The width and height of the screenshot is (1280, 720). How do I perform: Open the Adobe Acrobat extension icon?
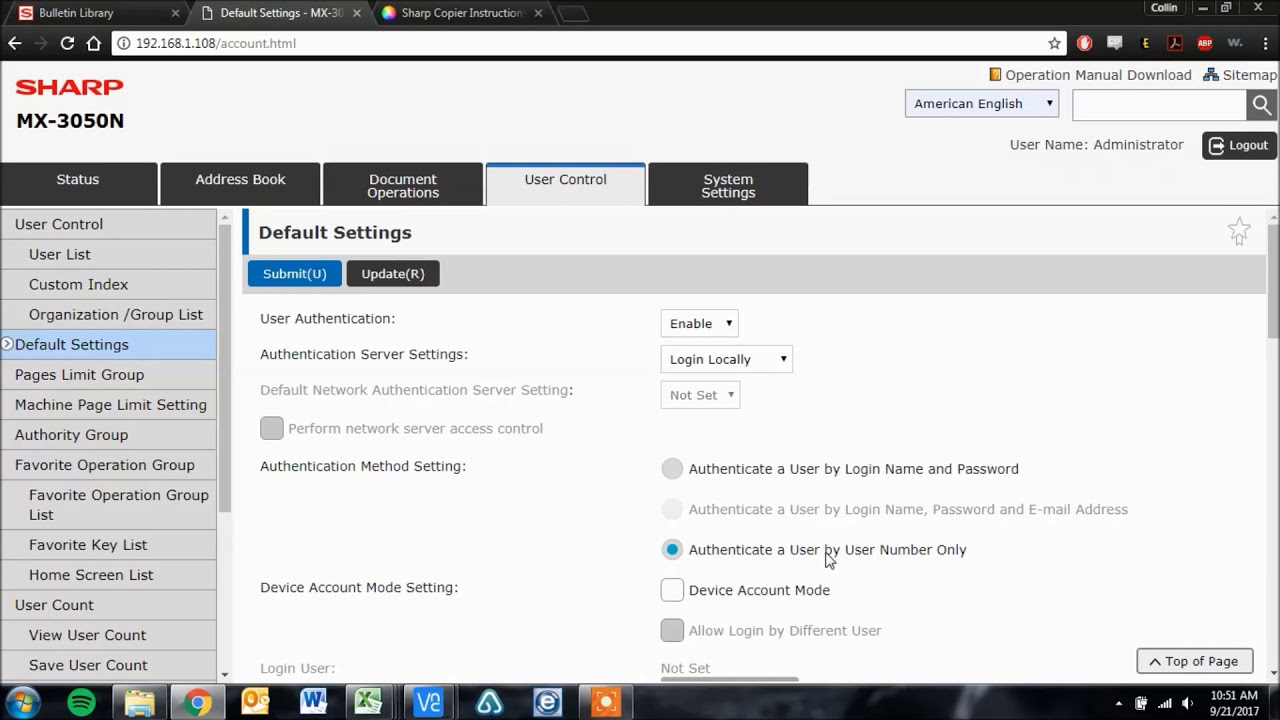pos(1175,43)
